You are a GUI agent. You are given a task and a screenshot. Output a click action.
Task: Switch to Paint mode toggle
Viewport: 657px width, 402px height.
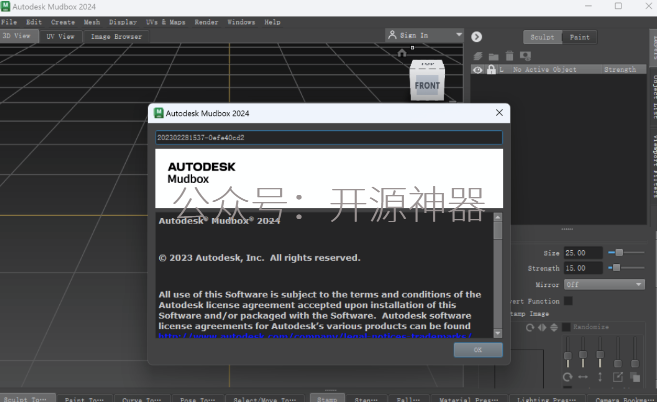pyautogui.click(x=579, y=37)
